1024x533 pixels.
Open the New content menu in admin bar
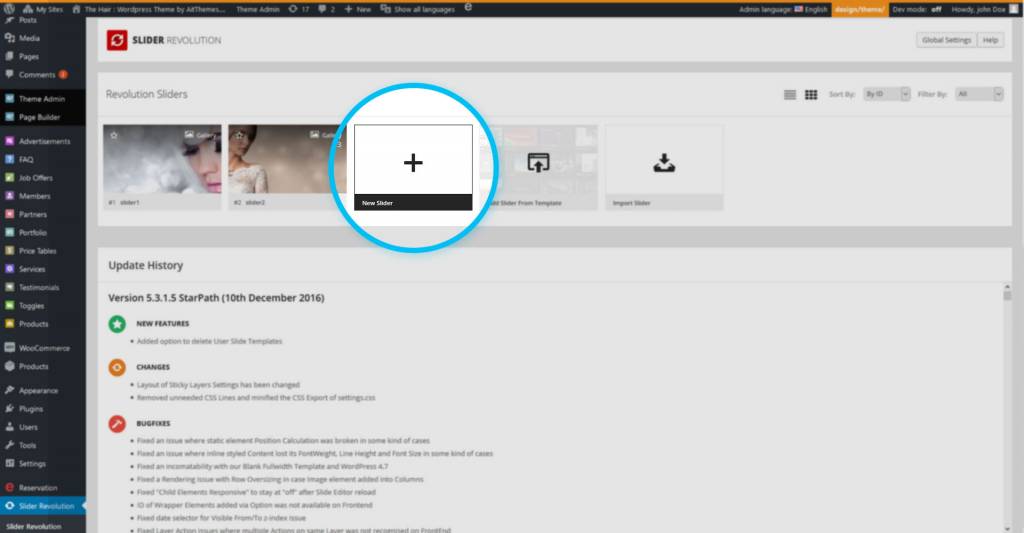pyautogui.click(x=357, y=9)
